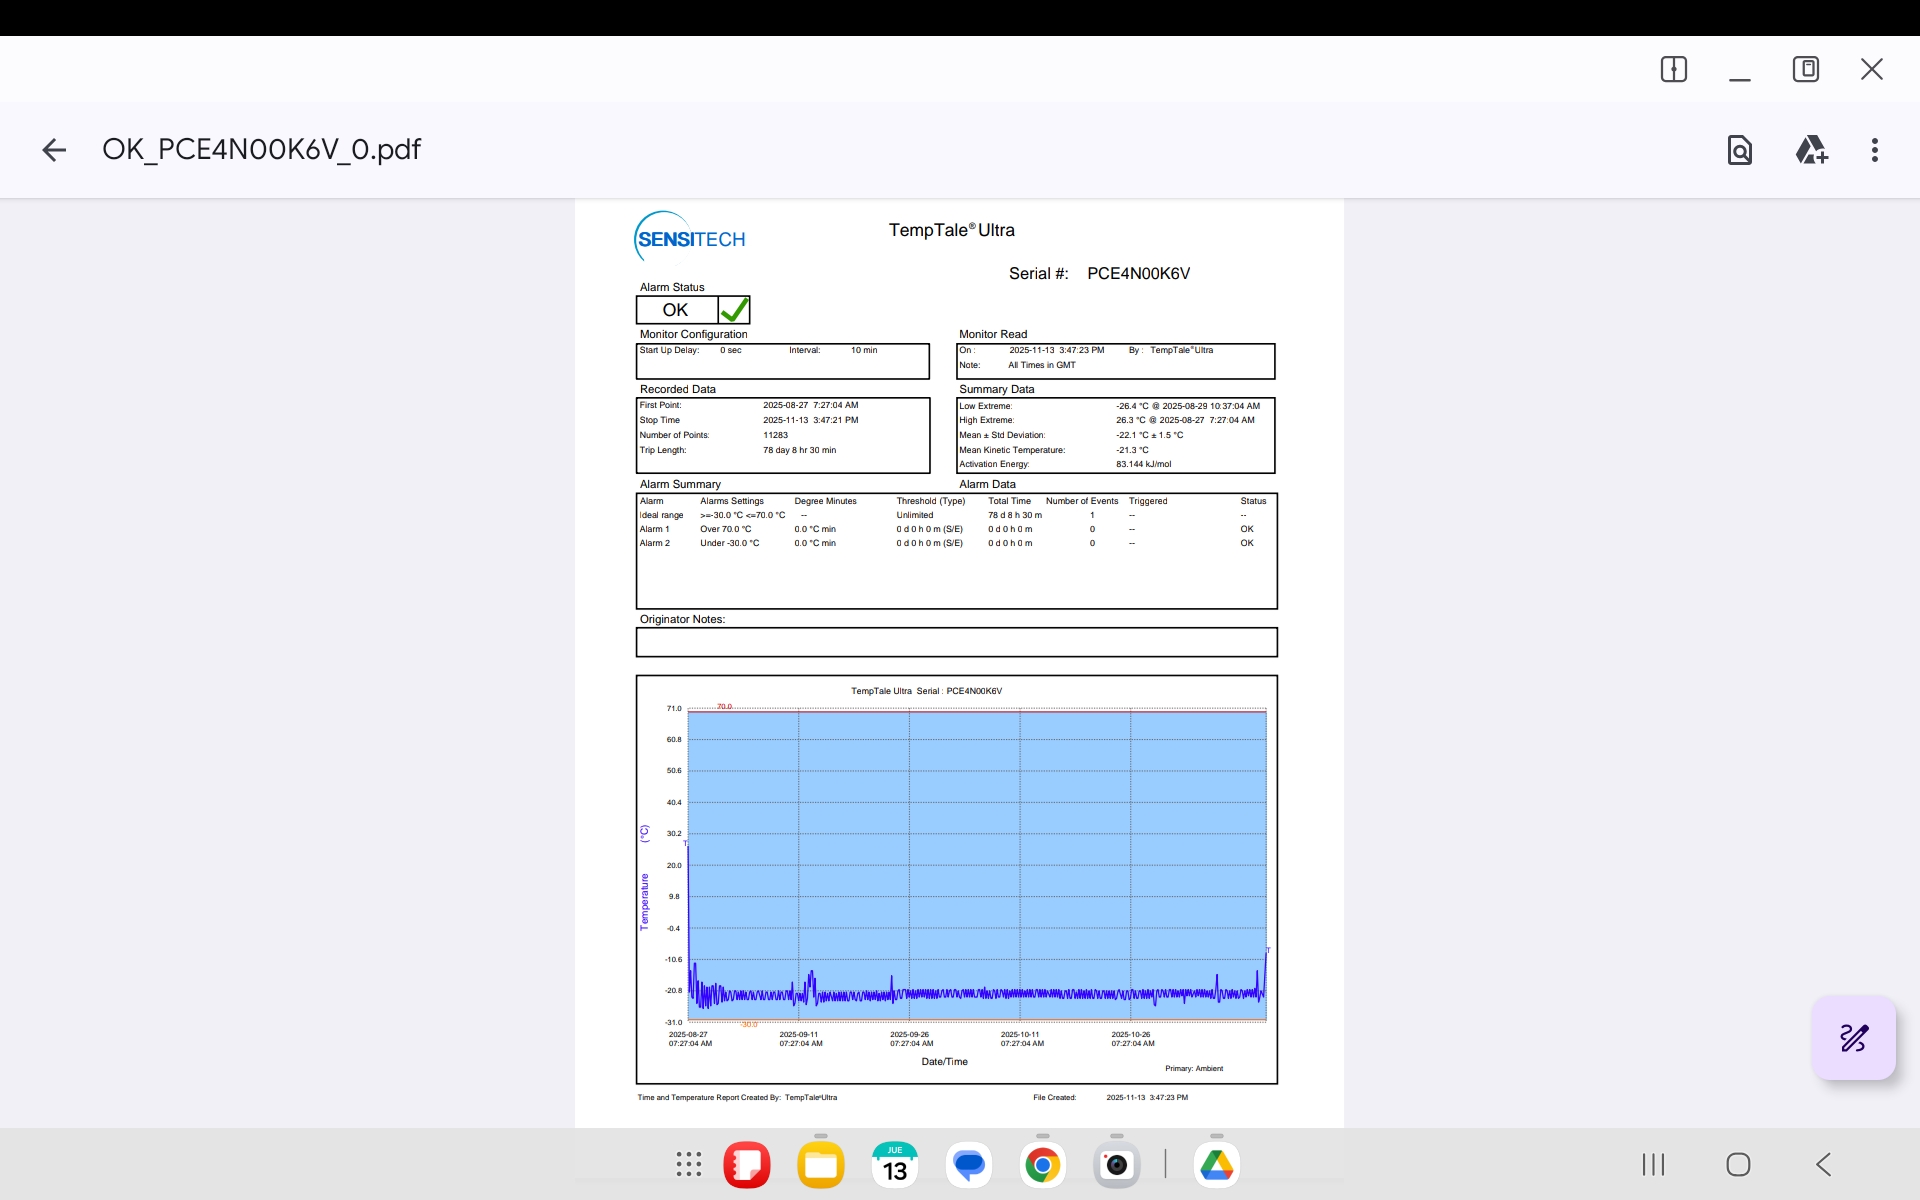The image size is (1920, 1200).
Task: Launch Google Chrome from the dock
Action: coord(1042,1165)
